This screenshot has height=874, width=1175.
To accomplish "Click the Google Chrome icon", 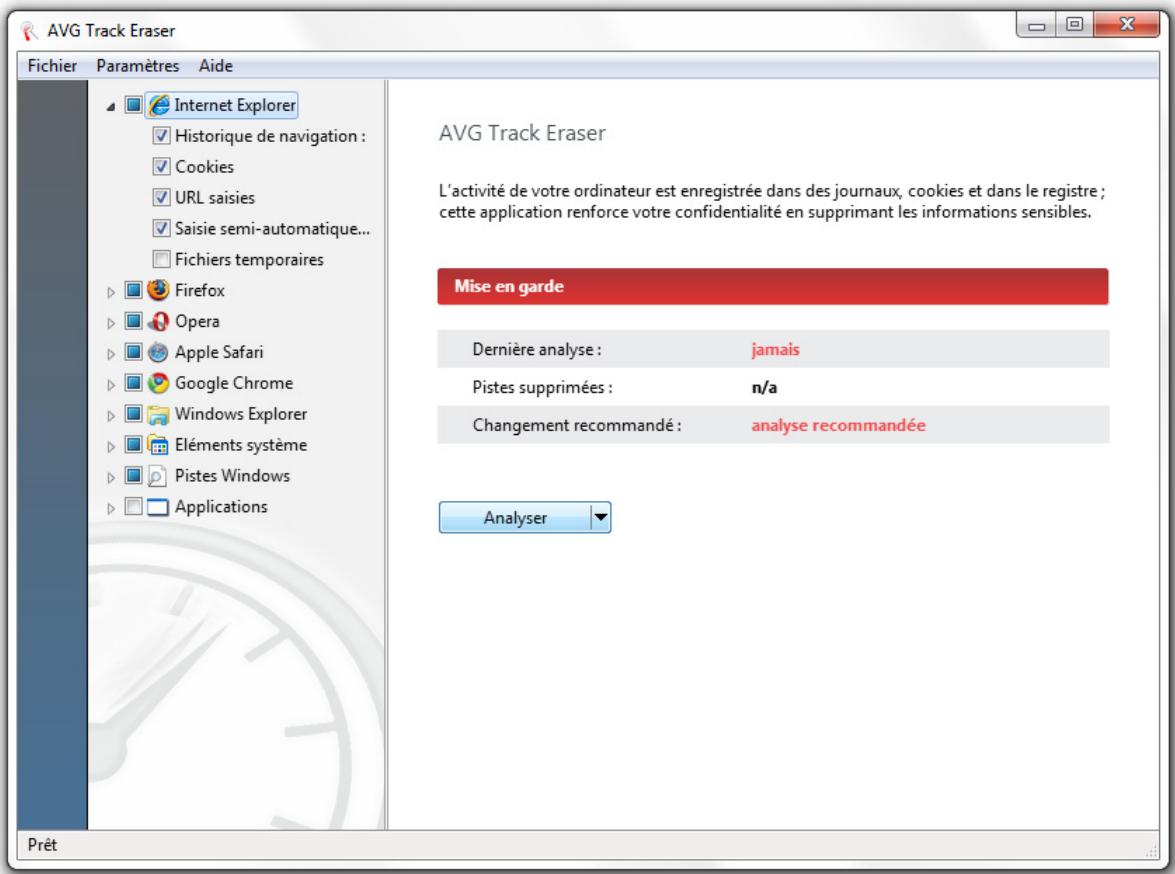I will [x=158, y=382].
